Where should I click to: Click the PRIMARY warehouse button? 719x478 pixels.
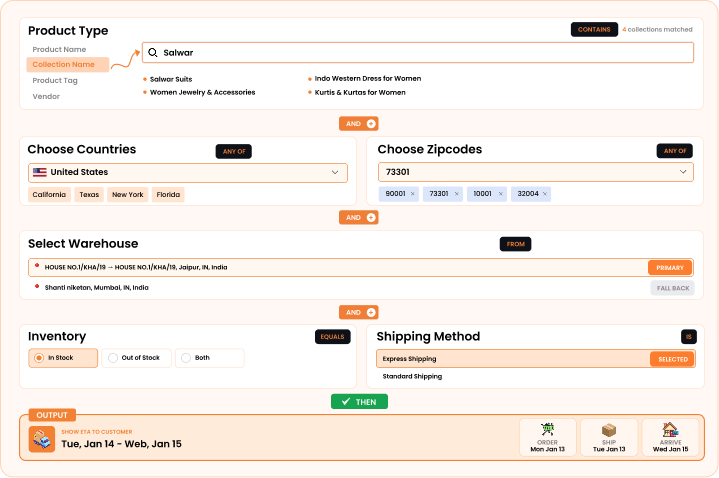(x=670, y=267)
